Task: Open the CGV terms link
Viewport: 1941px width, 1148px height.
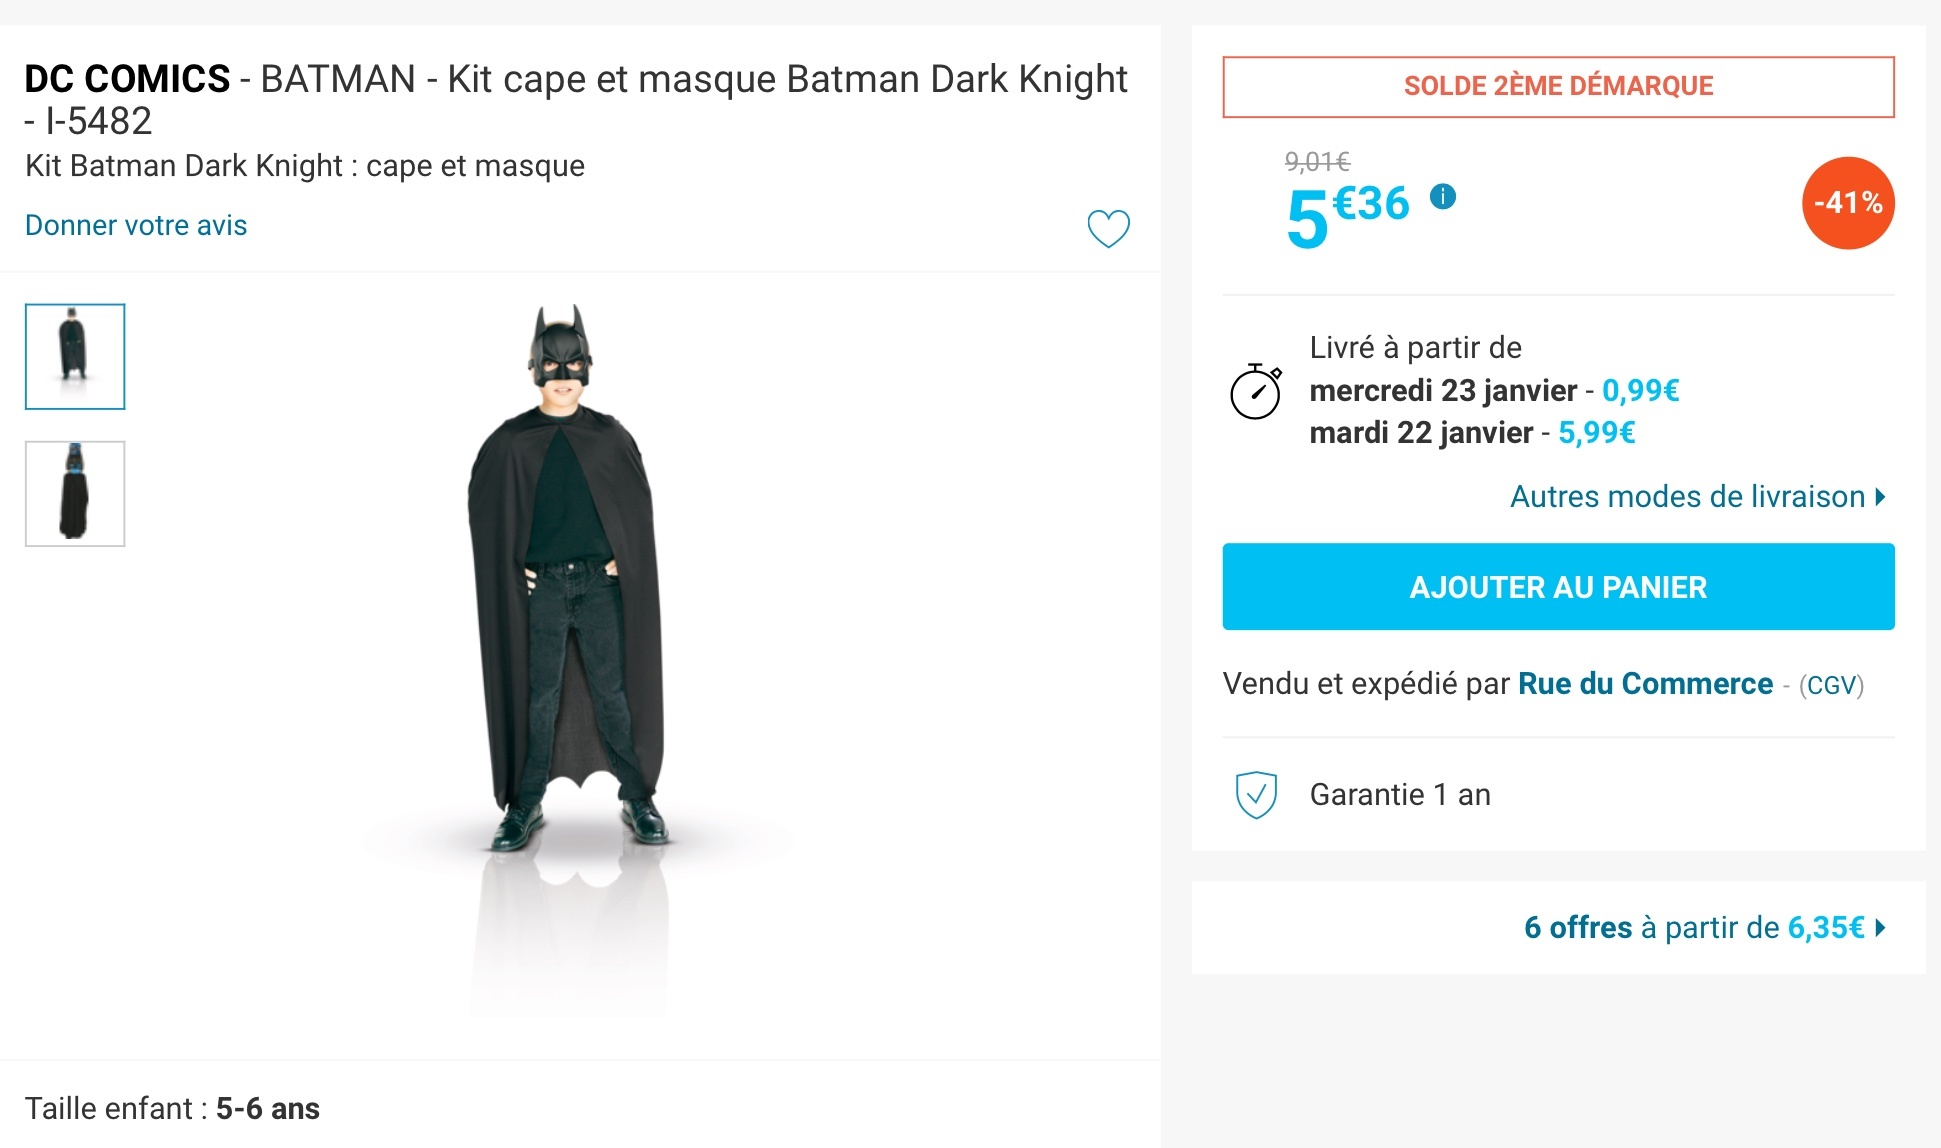Action: click(x=1831, y=686)
